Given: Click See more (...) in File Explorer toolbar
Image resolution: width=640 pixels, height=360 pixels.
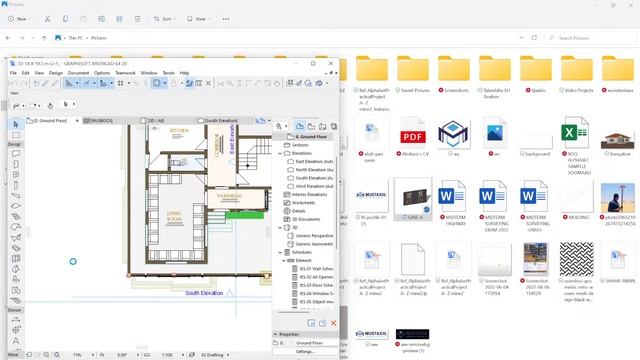Looking at the screenshot, I should pyautogui.click(x=226, y=19).
